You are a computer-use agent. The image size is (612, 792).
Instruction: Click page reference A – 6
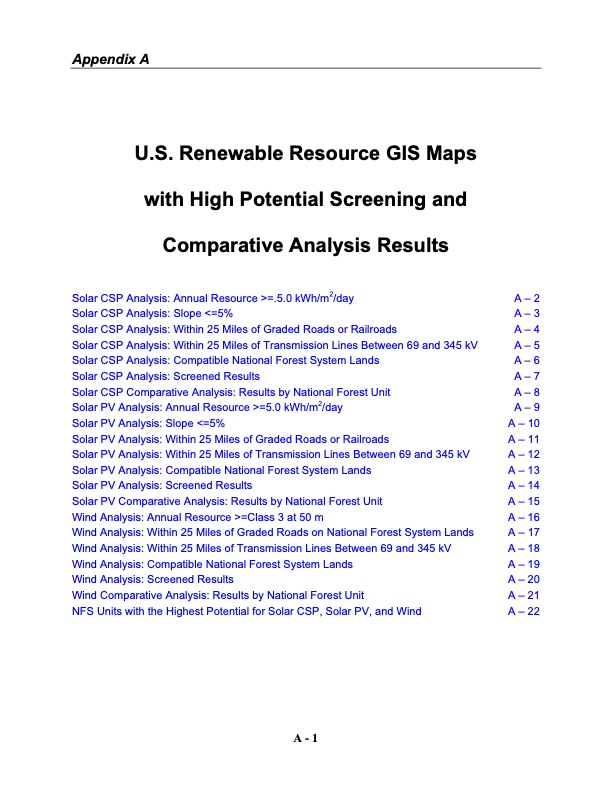[x=527, y=360]
